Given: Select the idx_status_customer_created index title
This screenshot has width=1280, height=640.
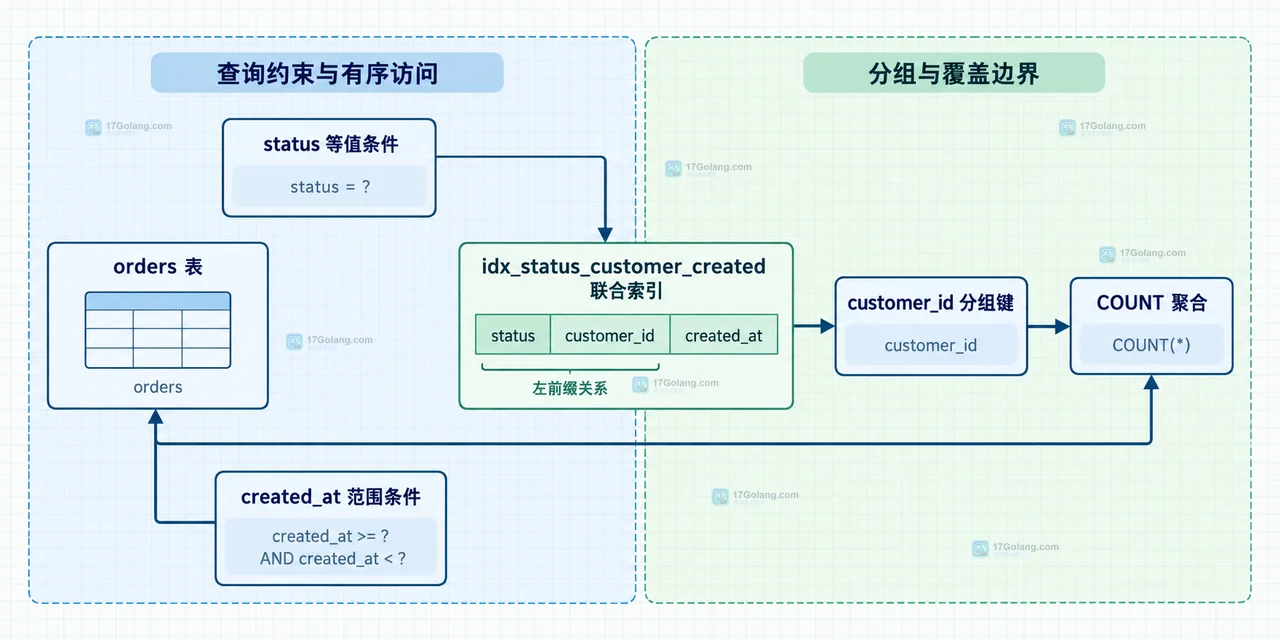Looking at the screenshot, I should 624,267.
